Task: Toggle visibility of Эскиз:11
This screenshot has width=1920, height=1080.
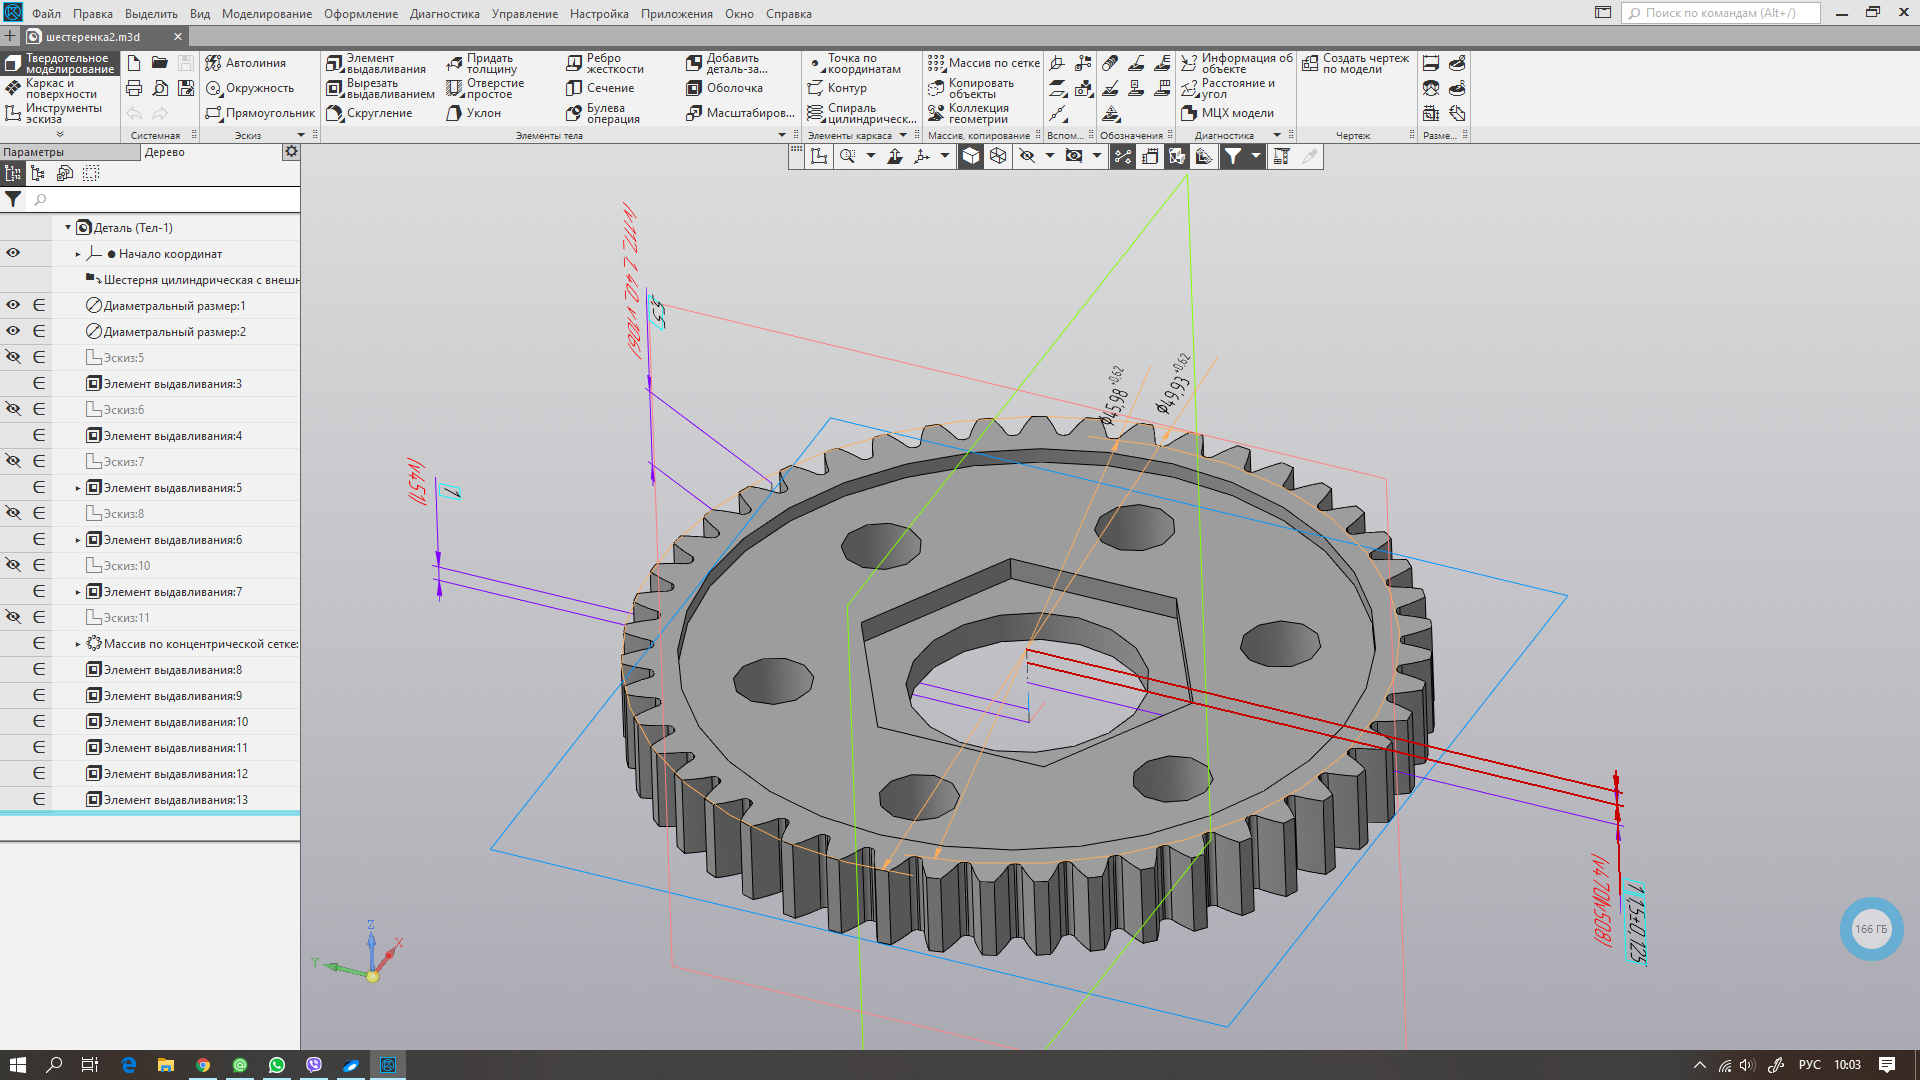Action: (13, 617)
